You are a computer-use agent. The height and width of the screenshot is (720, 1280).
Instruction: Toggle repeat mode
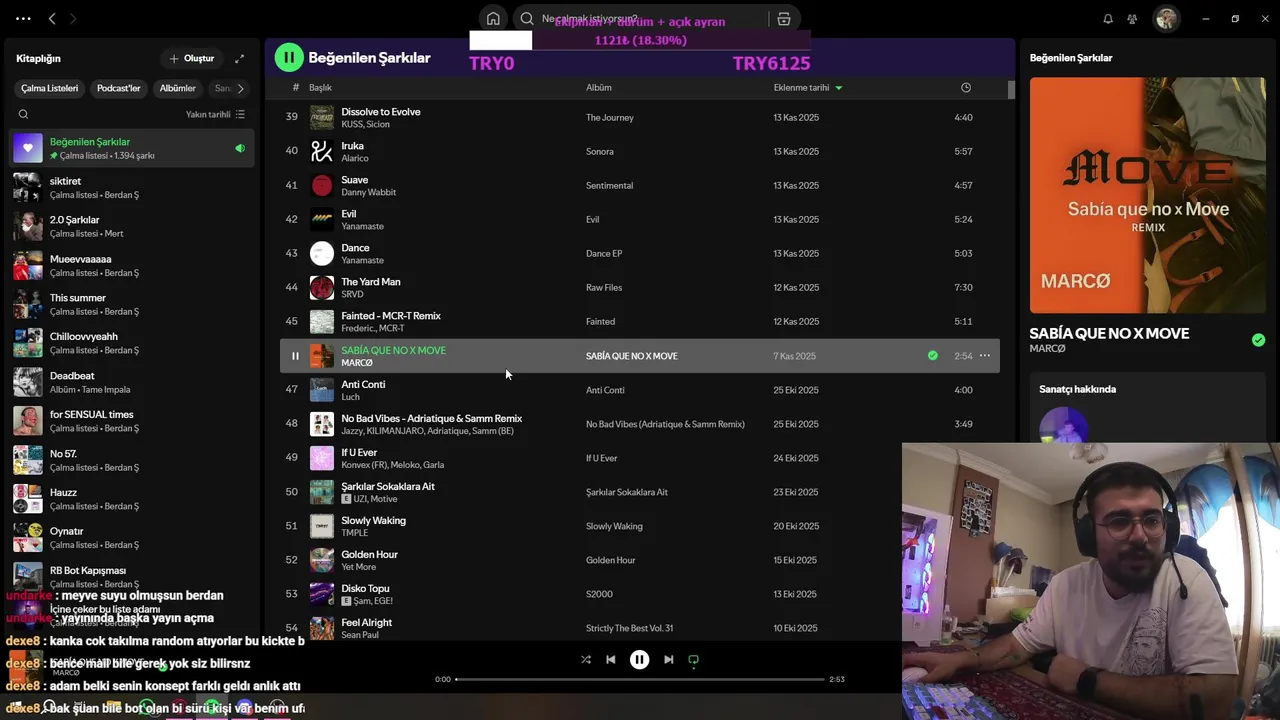[x=693, y=659]
